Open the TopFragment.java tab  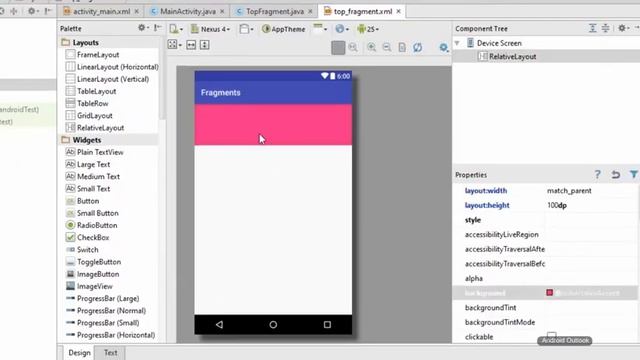(274, 11)
